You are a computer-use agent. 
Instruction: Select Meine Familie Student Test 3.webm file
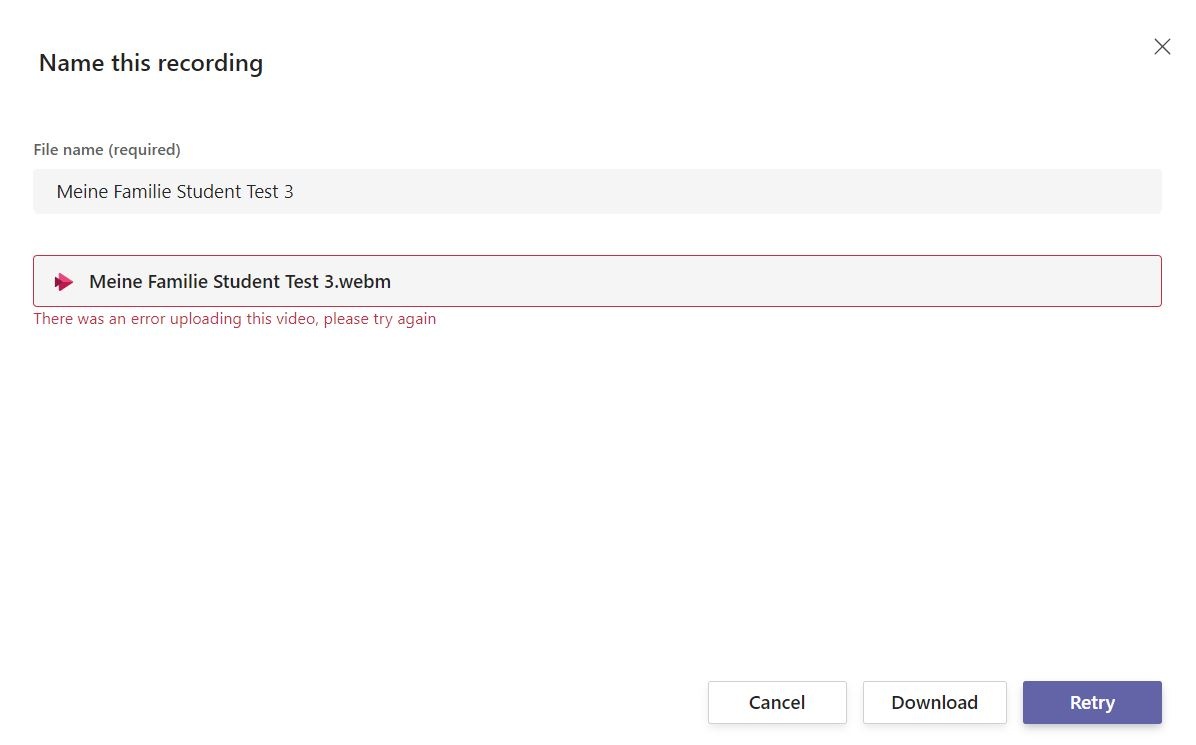click(x=597, y=281)
